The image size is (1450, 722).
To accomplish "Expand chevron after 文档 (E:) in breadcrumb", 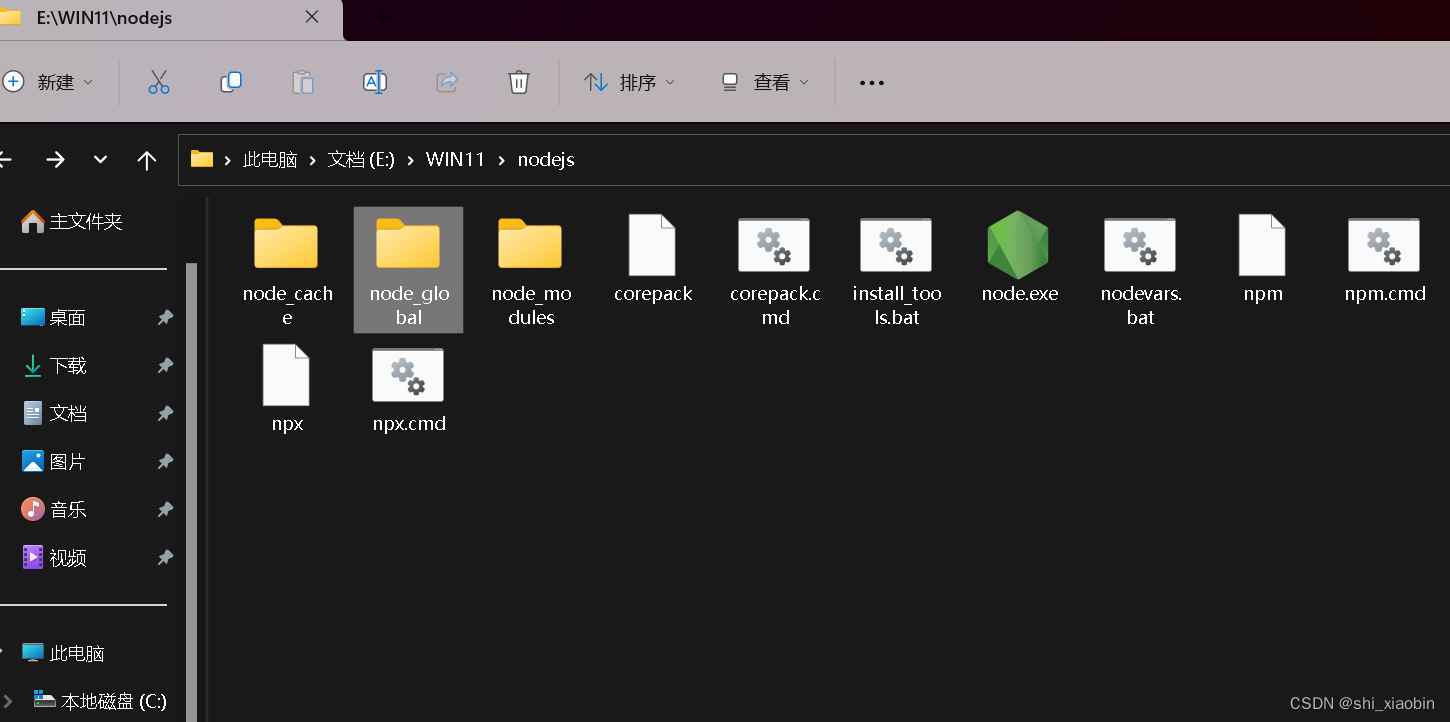I will [411, 160].
